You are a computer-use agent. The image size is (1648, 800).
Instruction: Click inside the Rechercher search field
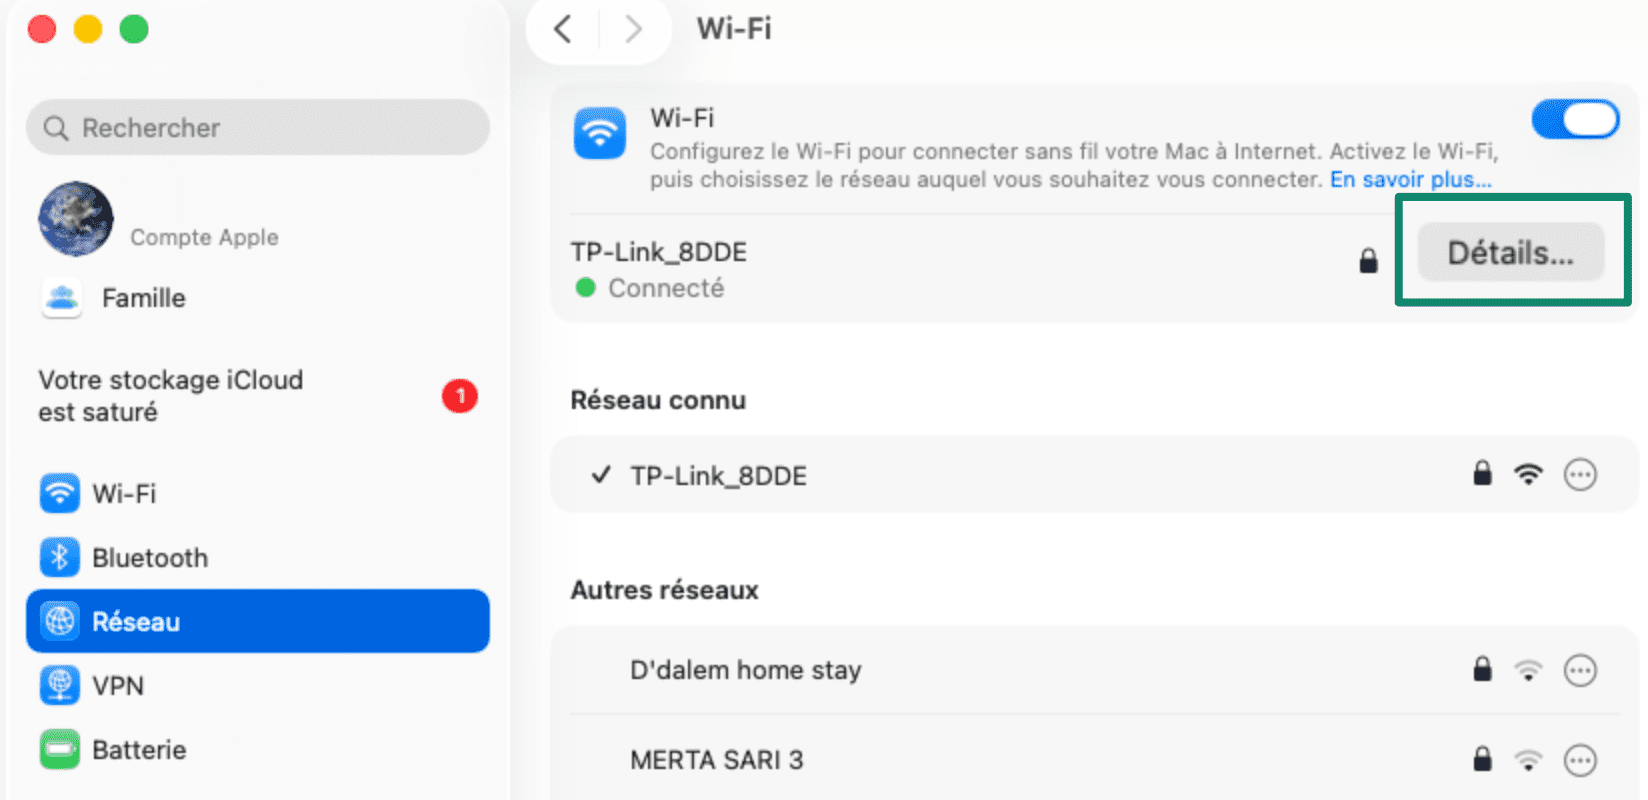[257, 127]
